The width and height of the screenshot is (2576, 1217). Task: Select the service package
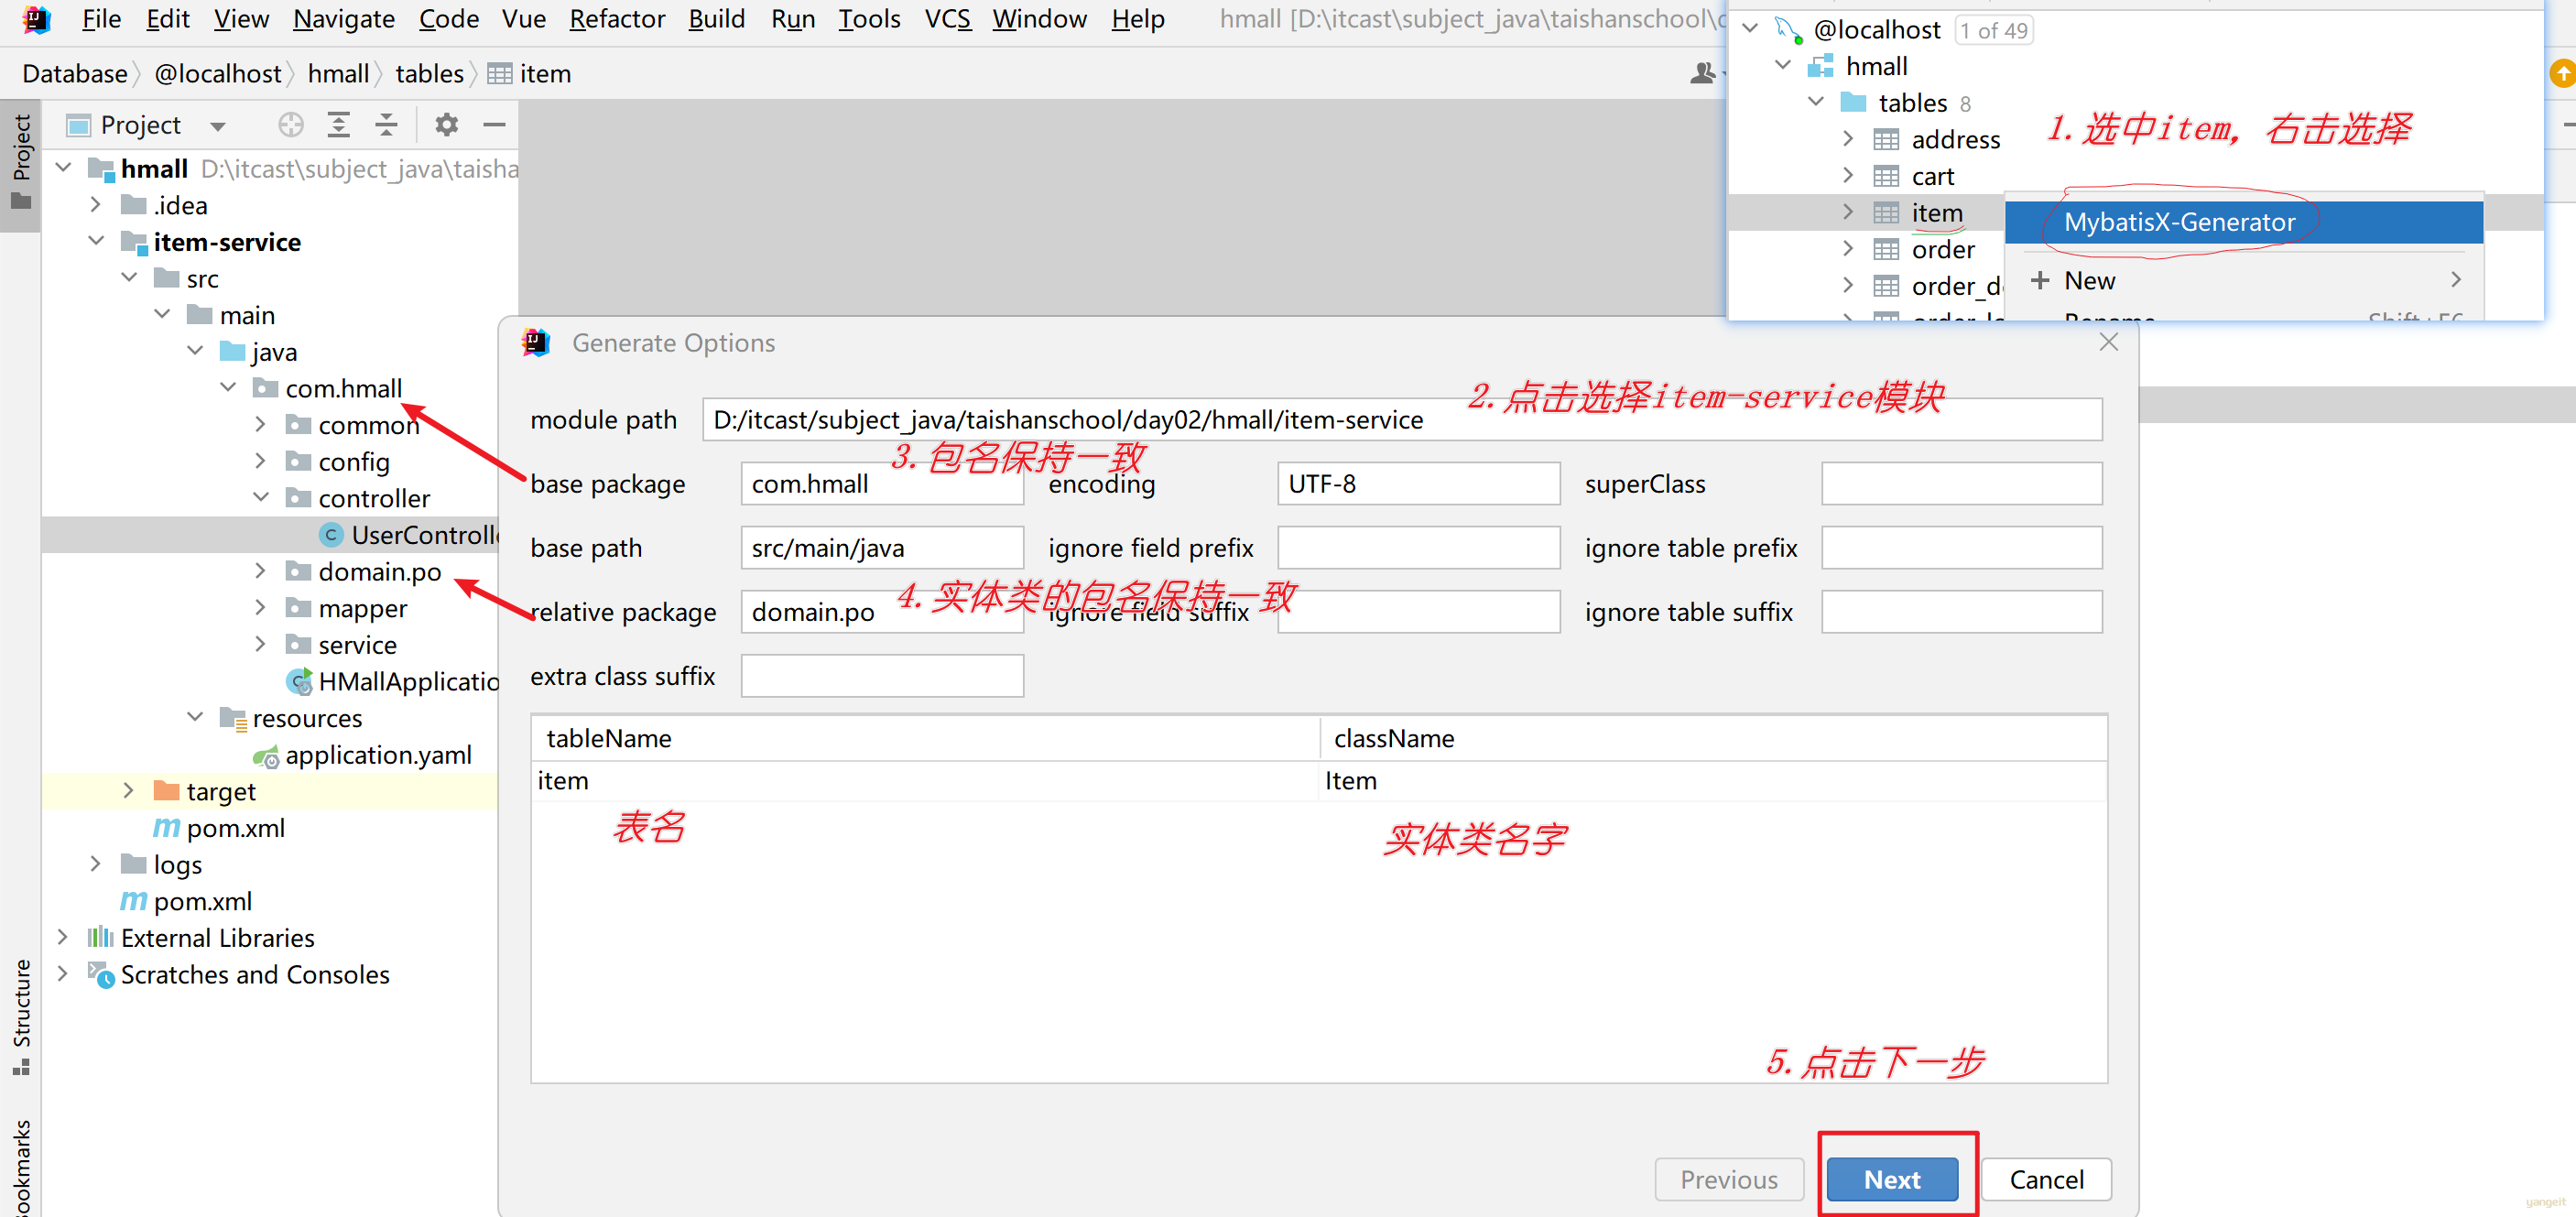click(357, 645)
